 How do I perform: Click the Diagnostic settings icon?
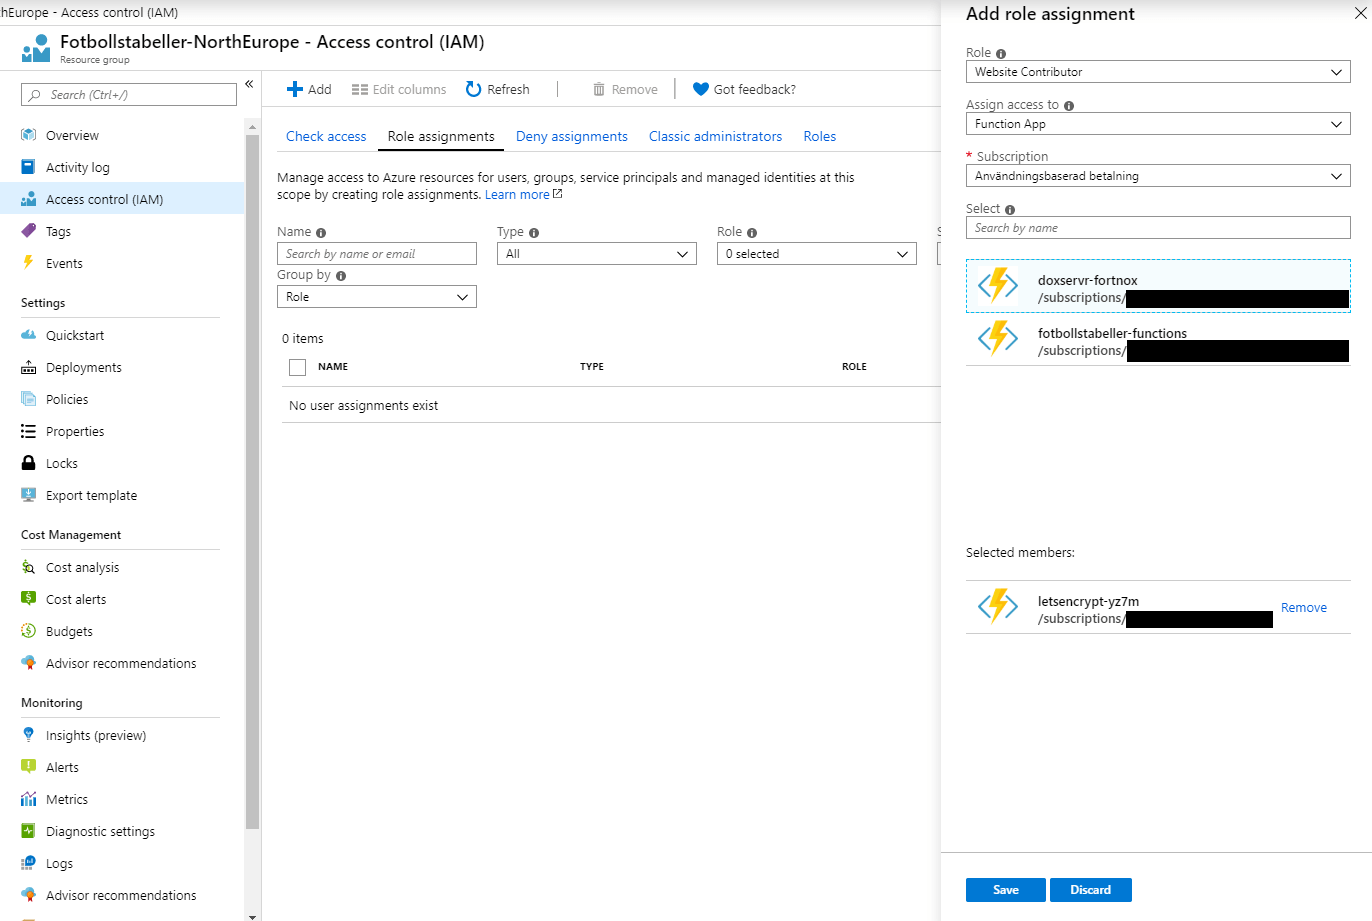pyautogui.click(x=29, y=831)
